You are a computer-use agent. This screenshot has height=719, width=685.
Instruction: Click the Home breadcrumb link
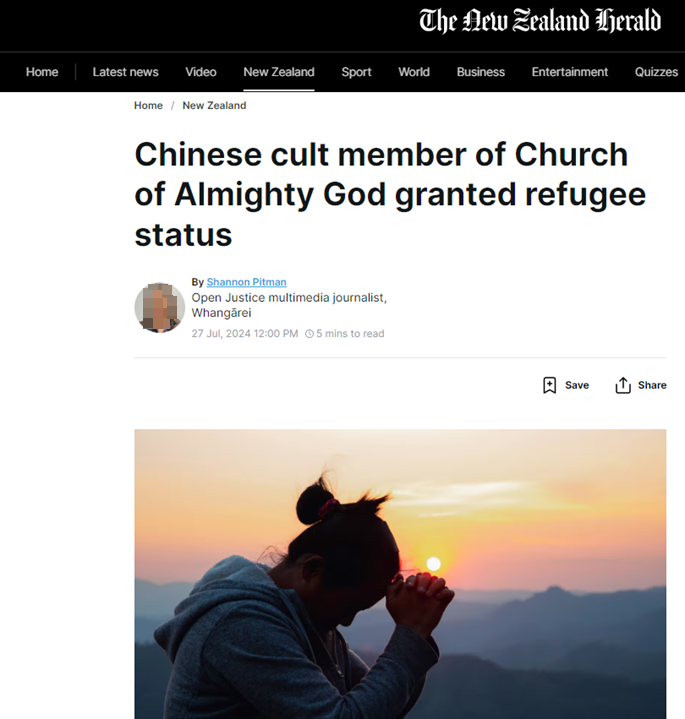148,105
